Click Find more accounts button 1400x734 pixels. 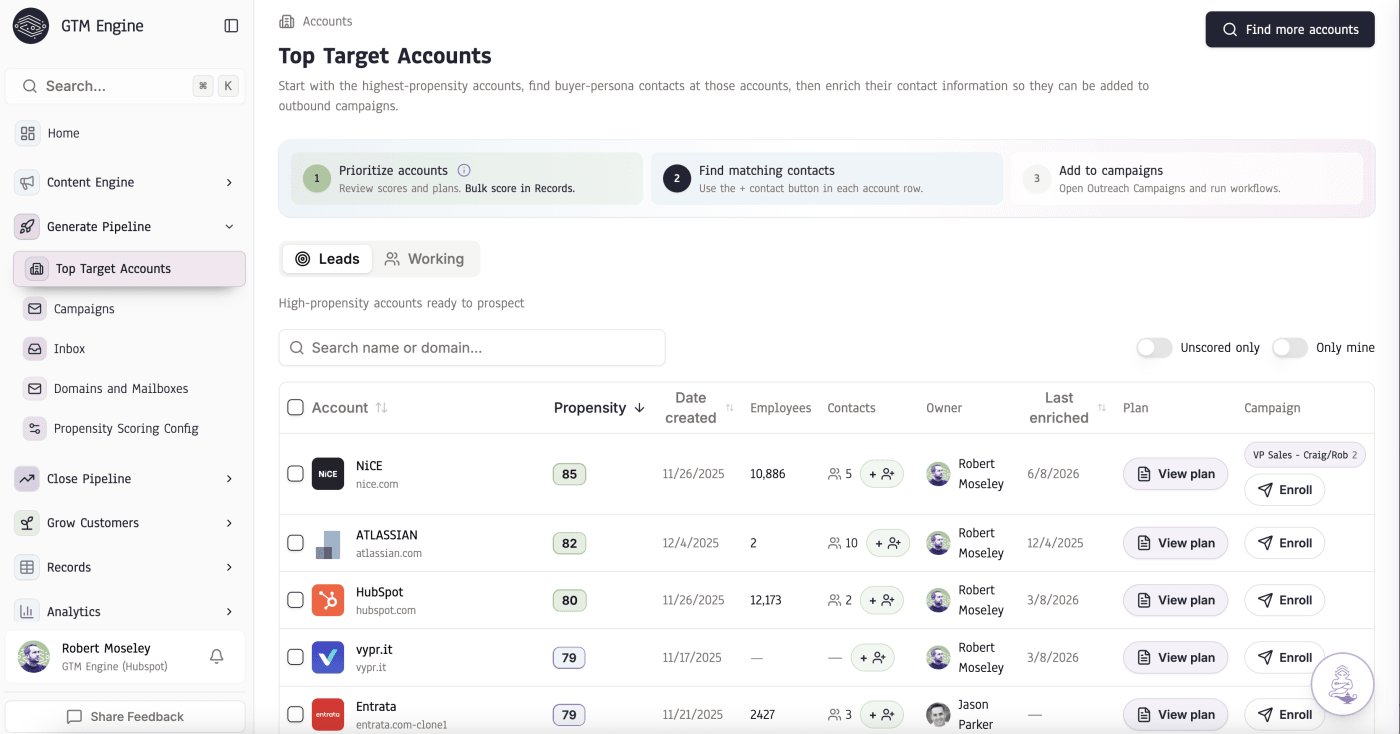point(1290,30)
